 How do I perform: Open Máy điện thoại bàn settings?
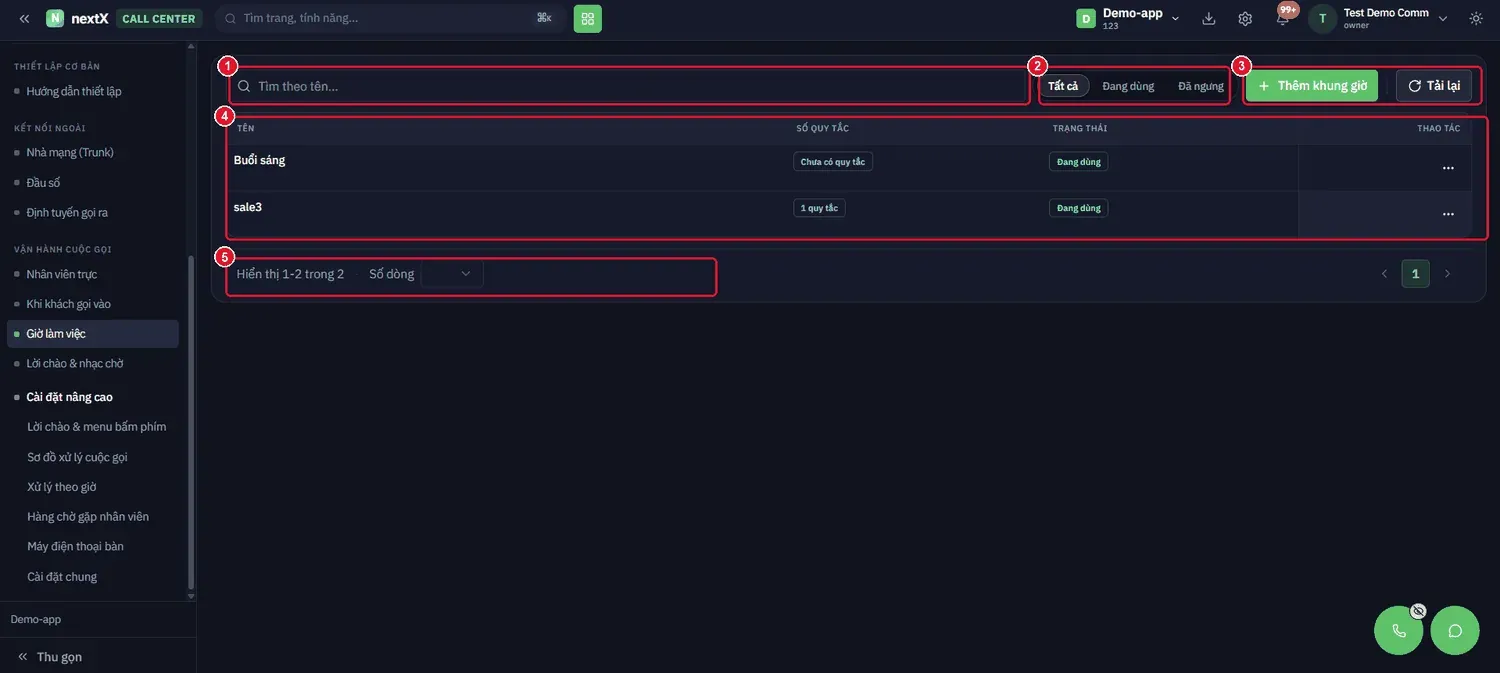point(76,547)
